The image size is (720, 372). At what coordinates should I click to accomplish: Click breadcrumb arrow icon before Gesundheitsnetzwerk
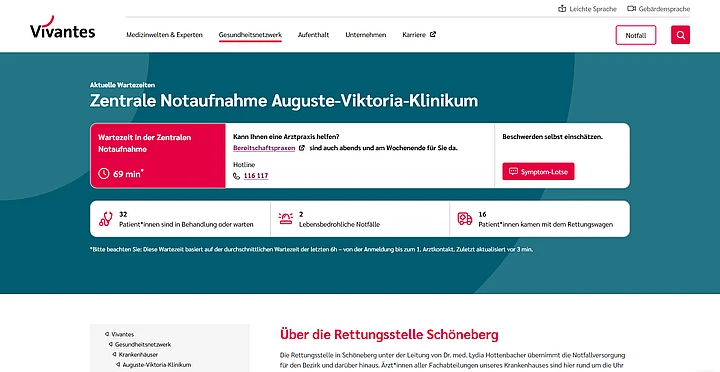click(x=111, y=344)
